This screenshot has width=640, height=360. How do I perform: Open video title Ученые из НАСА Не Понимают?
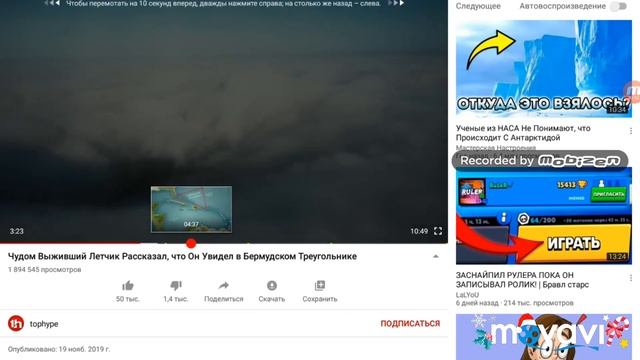(523, 133)
